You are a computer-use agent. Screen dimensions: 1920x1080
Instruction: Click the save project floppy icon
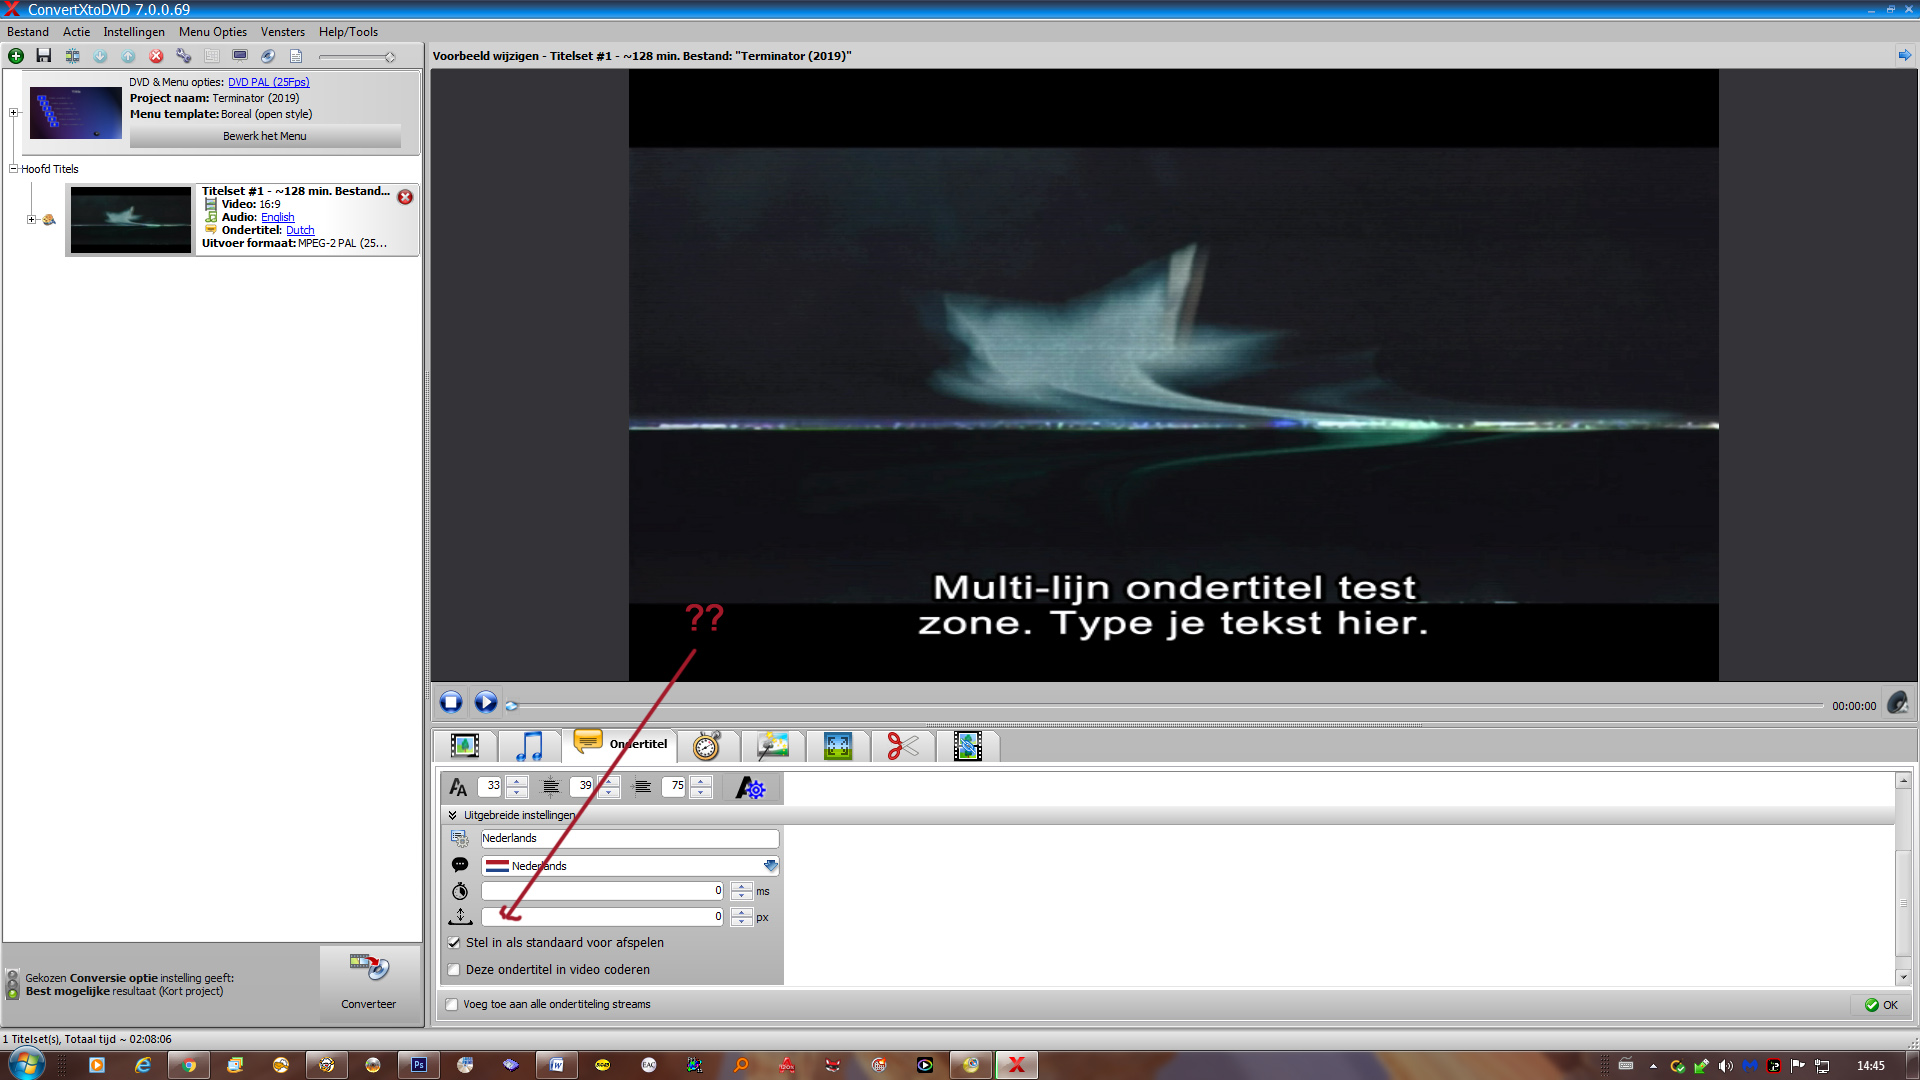[x=44, y=56]
